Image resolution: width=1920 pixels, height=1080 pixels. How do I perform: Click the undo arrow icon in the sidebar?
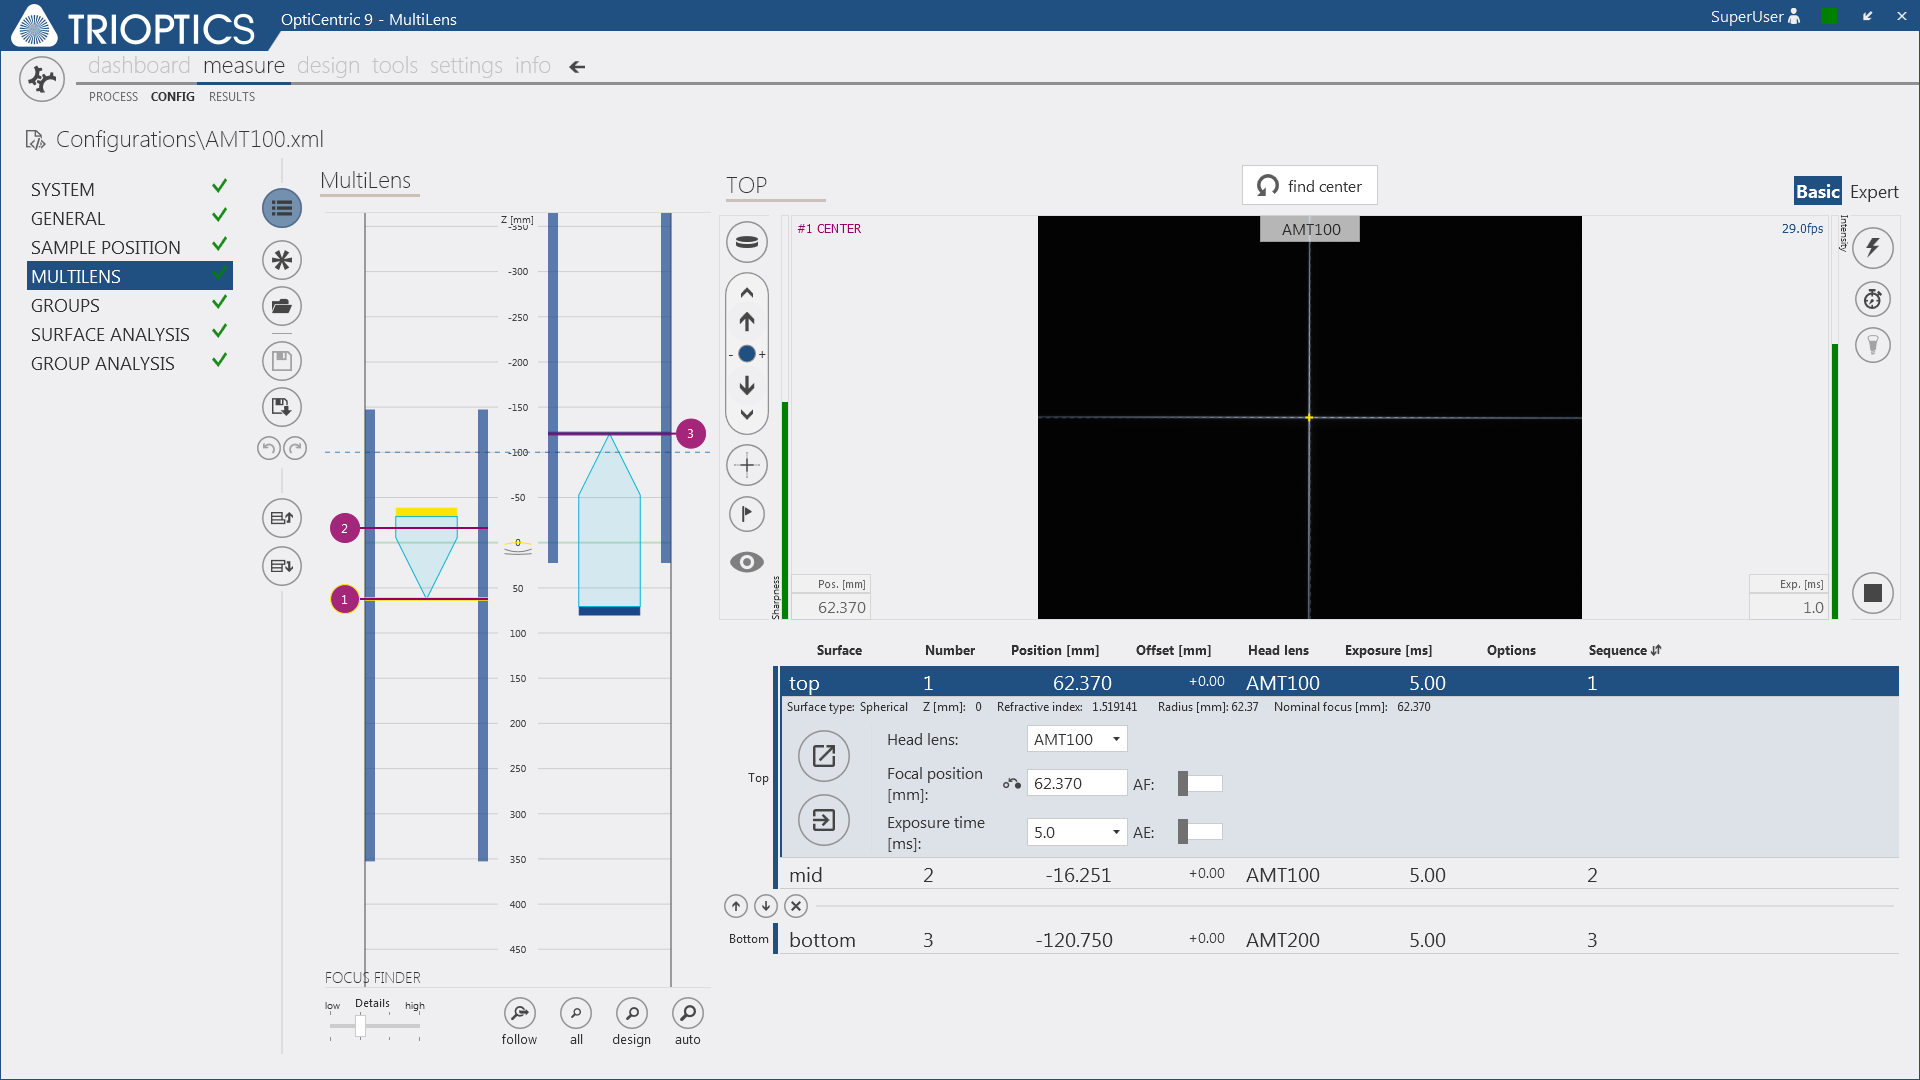pyautogui.click(x=267, y=448)
